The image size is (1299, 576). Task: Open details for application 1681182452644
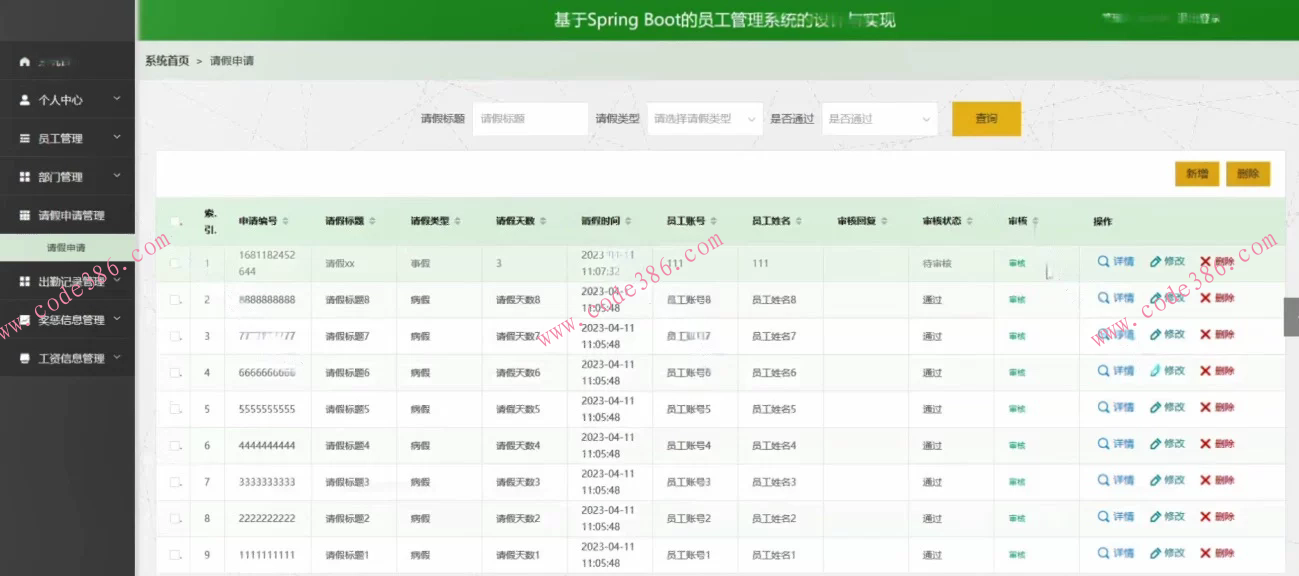(x=1120, y=261)
